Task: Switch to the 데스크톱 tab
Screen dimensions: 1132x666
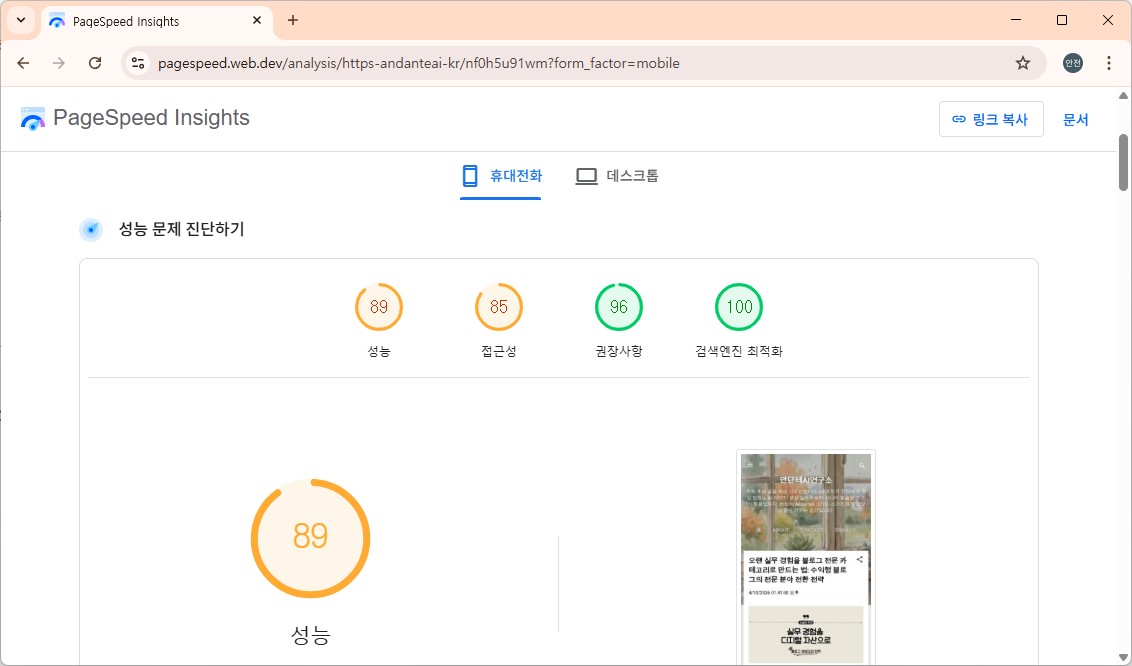Action: (617, 176)
